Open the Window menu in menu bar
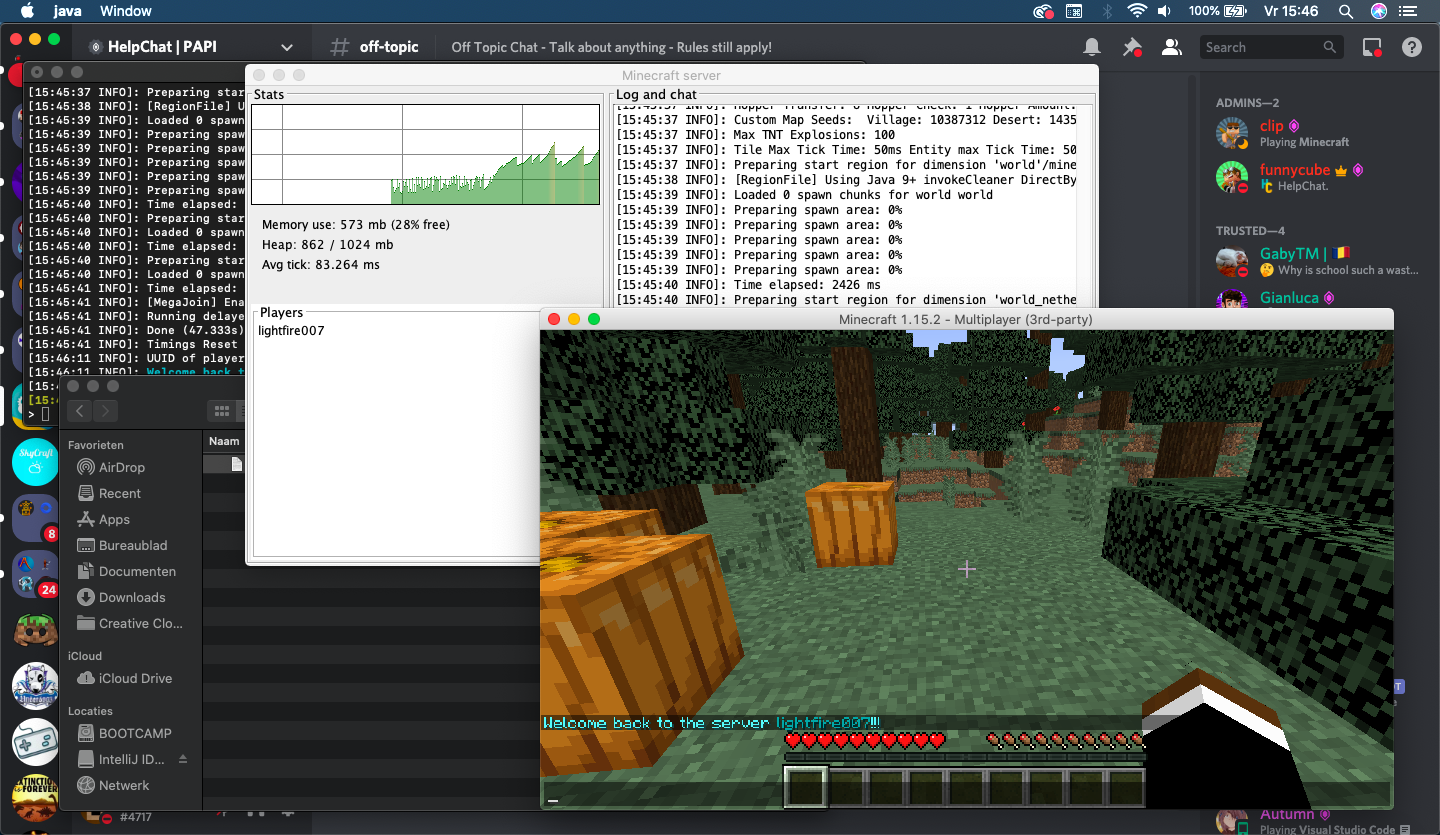The image size is (1440, 835). 126,11
